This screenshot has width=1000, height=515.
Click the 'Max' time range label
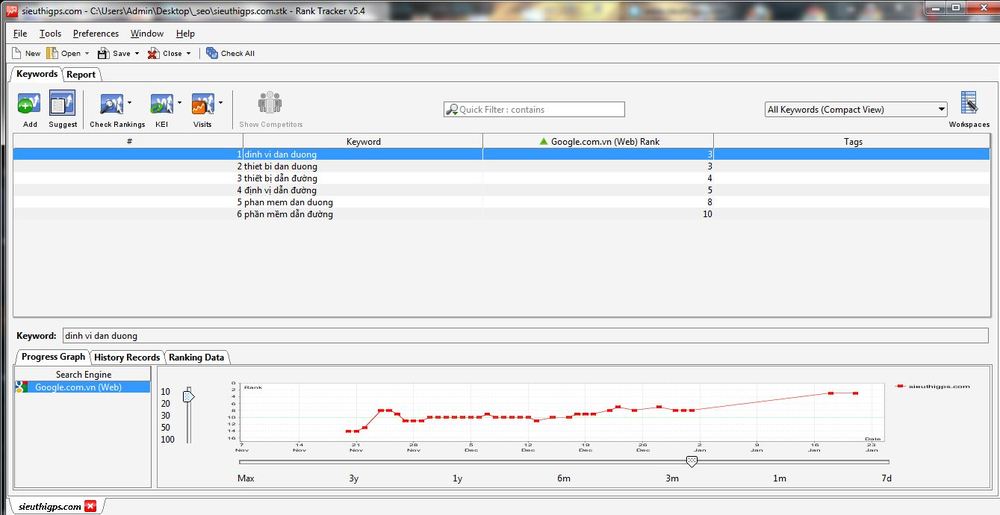click(x=246, y=478)
